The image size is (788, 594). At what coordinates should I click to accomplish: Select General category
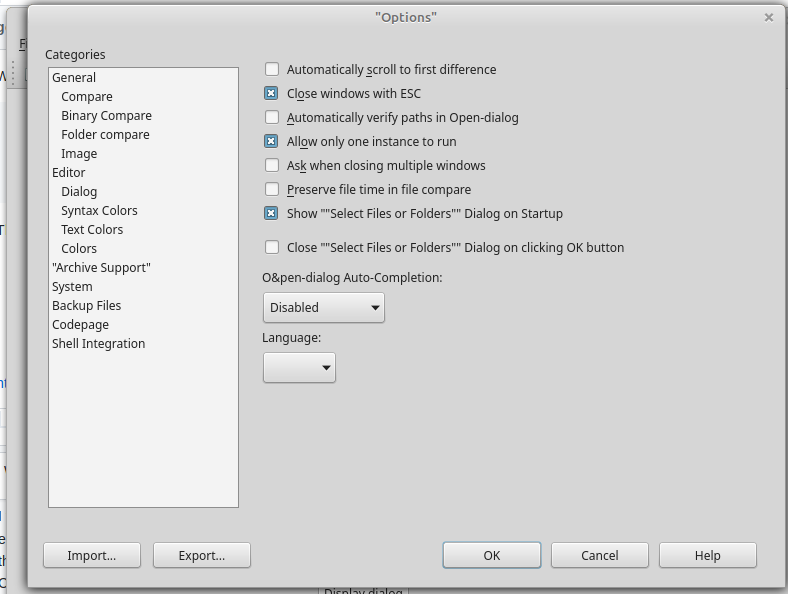(74, 77)
